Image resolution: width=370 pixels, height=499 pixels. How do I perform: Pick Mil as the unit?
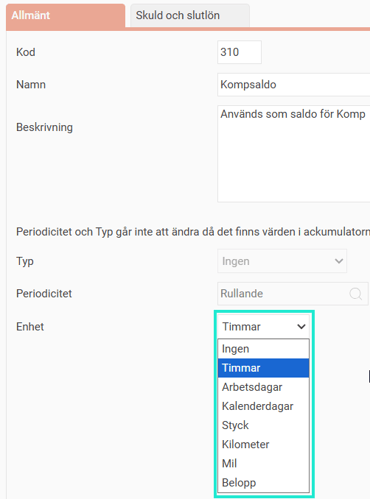[x=264, y=463]
